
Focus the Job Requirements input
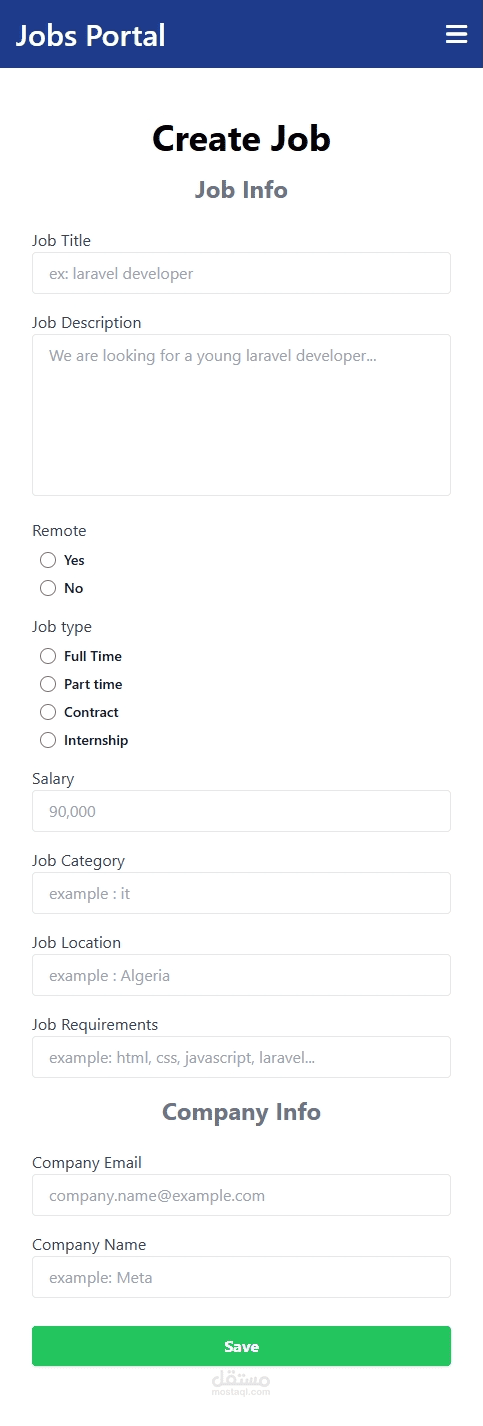[x=241, y=1057]
